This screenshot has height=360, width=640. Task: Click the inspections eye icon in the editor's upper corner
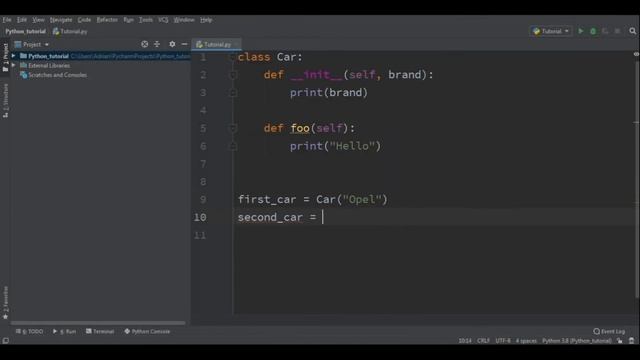click(636, 54)
